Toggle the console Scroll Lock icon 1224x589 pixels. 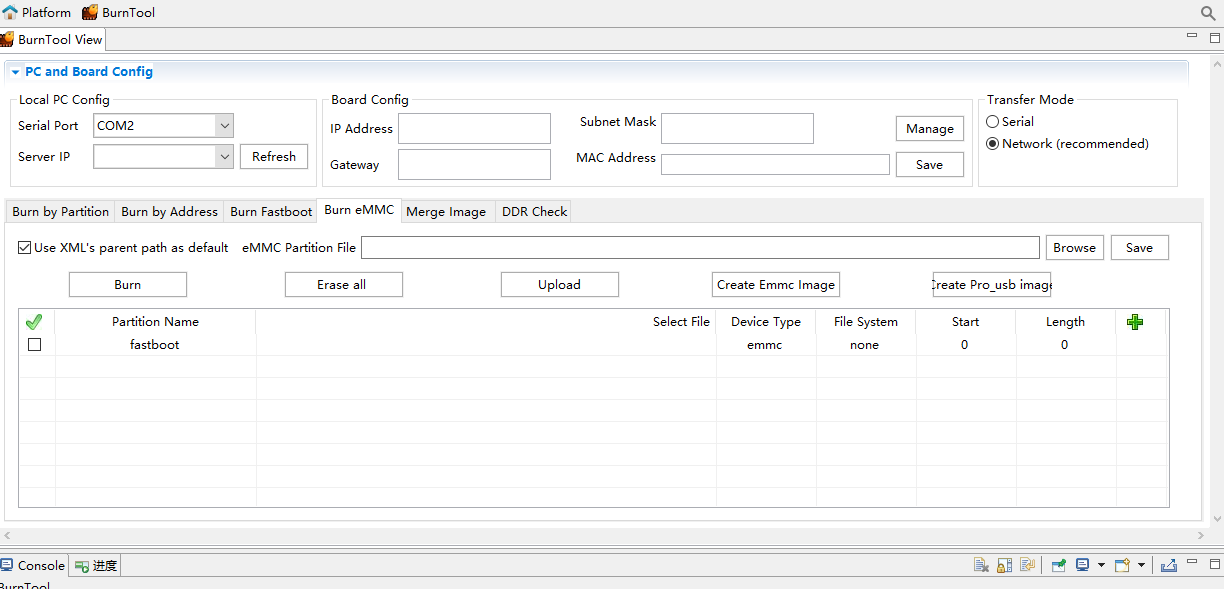tap(1005, 565)
